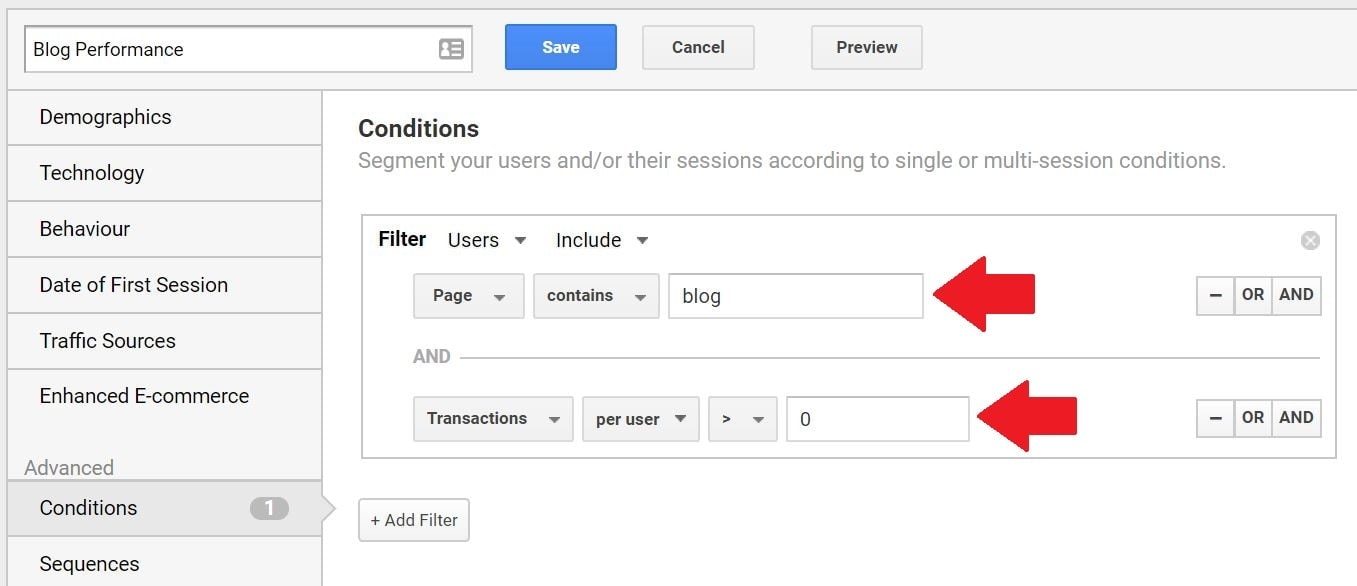1357x586 pixels.
Task: Click the minus icon on the Page row
Action: point(1215,295)
